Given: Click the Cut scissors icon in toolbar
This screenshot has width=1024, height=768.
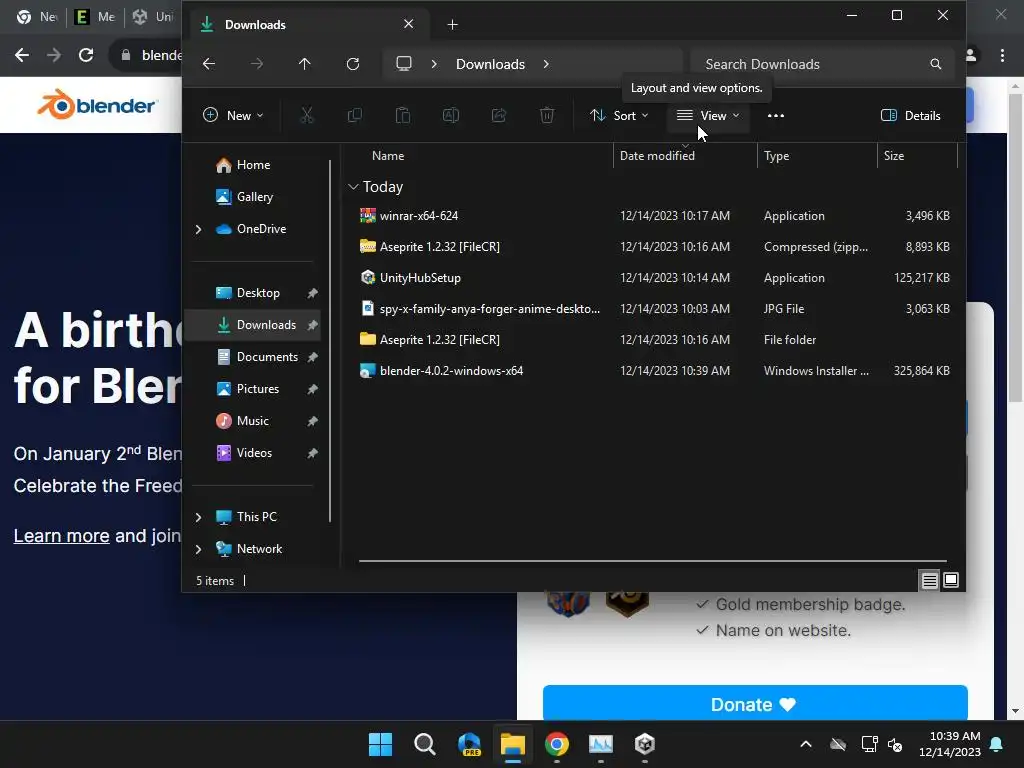Looking at the screenshot, I should (x=306, y=116).
